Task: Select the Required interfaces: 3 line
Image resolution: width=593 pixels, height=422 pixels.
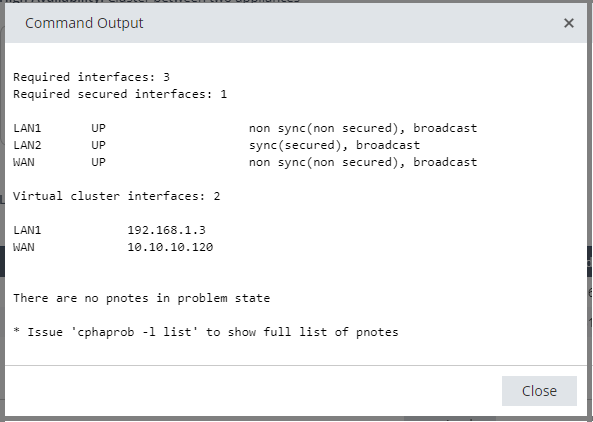Action: pos(92,77)
